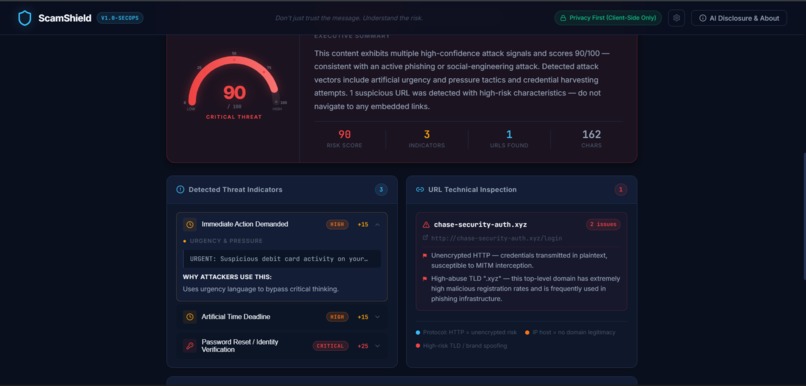
Task: Click the ScamShield shield logo icon
Action: click(25, 18)
